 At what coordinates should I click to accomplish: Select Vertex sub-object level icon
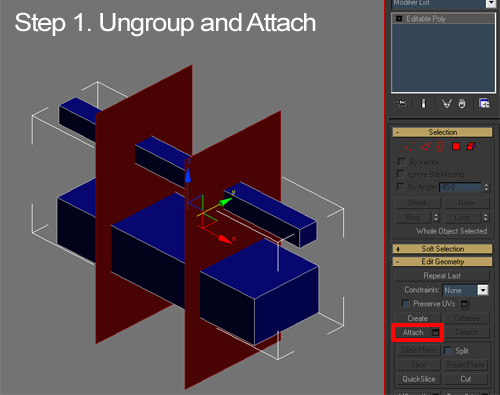point(410,147)
